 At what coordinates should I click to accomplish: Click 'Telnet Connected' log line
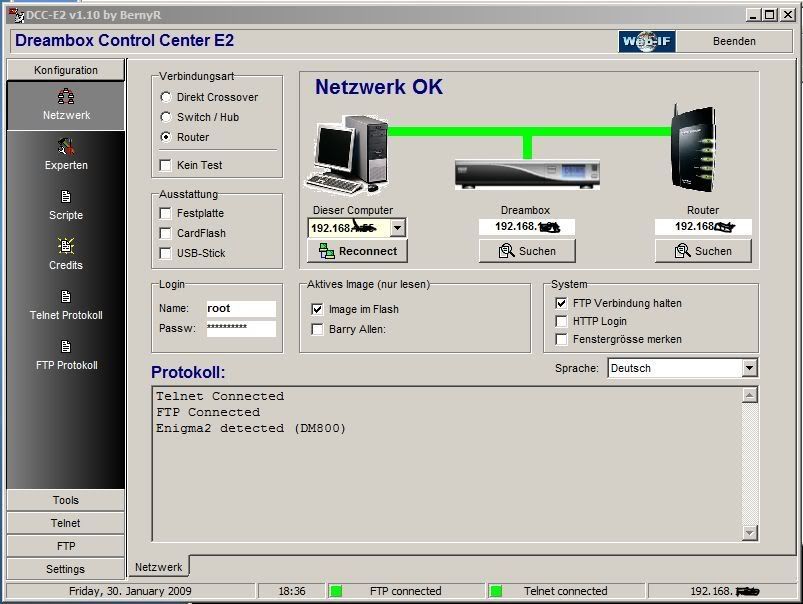220,397
